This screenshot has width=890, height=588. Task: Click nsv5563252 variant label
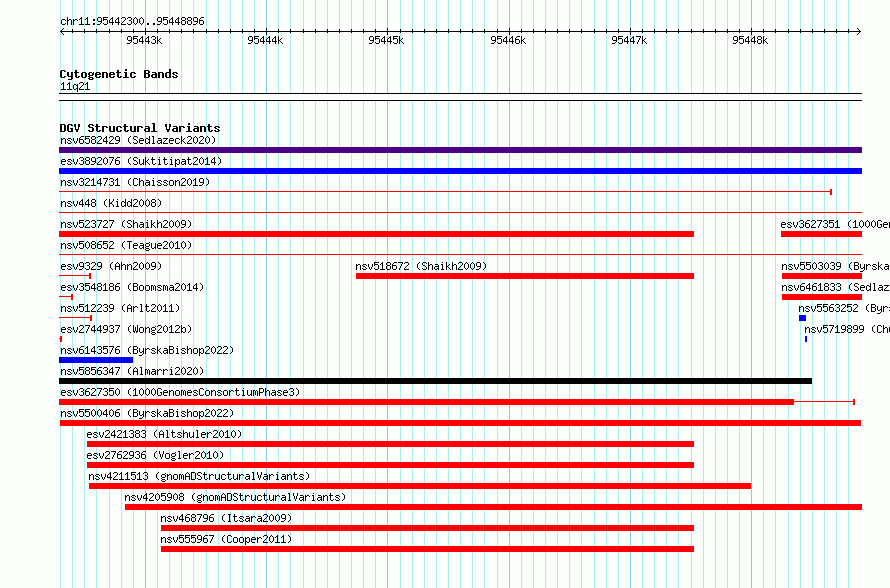(844, 308)
